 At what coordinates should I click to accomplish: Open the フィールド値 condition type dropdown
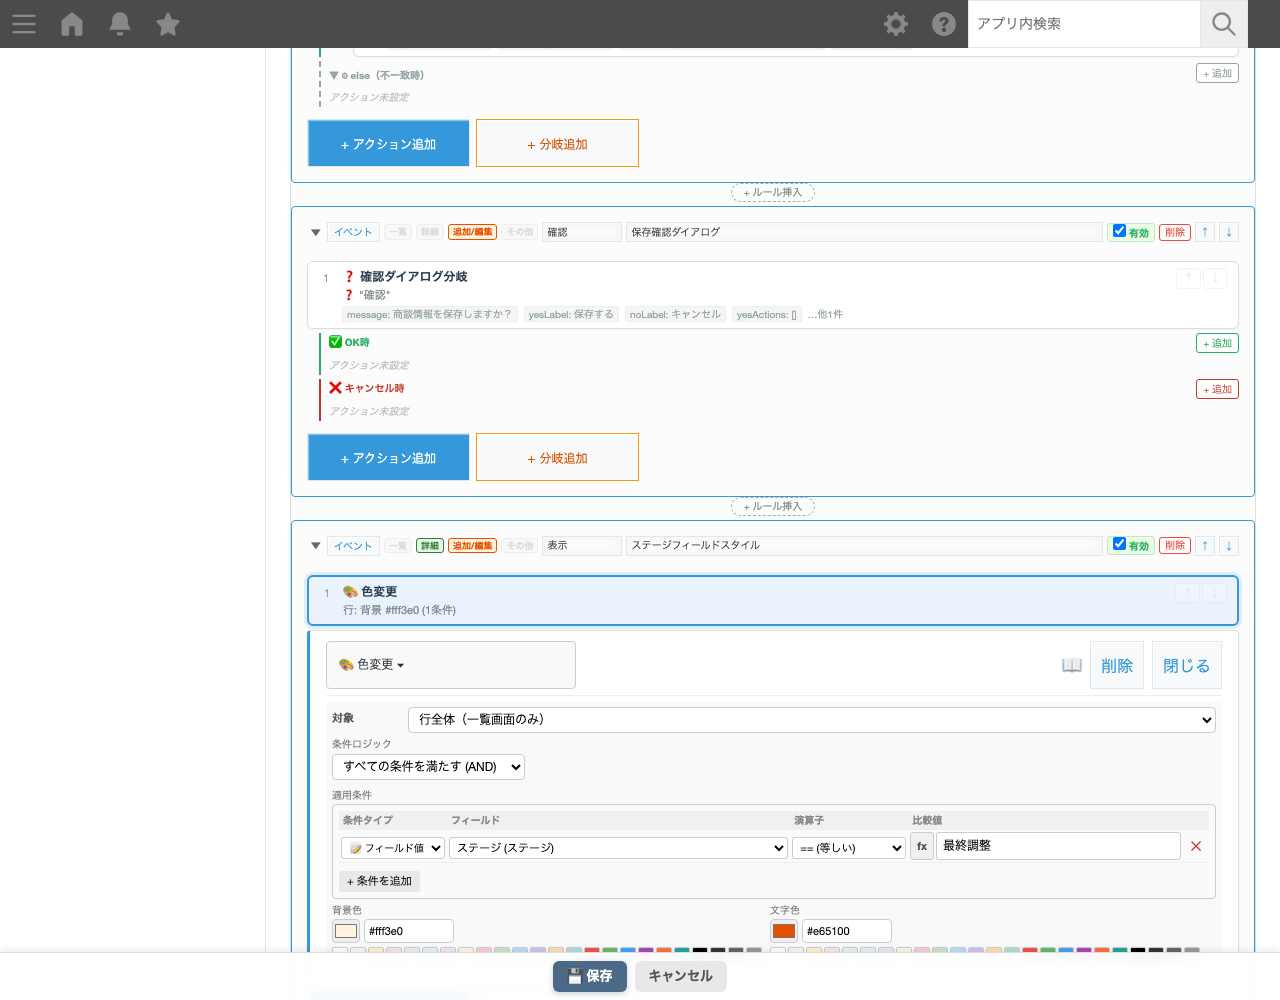[393, 848]
